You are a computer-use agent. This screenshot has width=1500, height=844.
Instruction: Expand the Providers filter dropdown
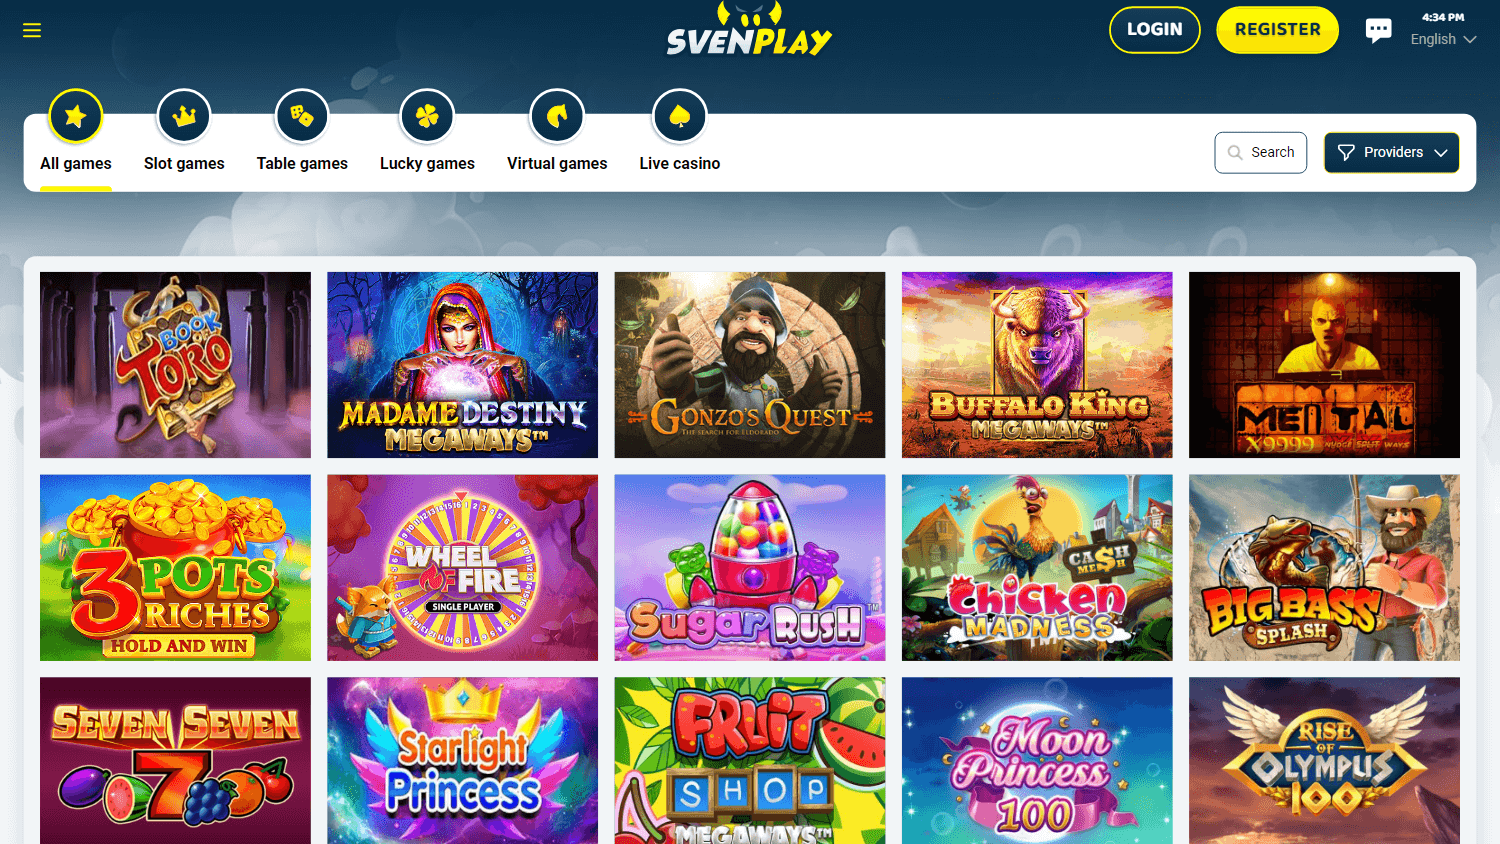[x=1392, y=153]
